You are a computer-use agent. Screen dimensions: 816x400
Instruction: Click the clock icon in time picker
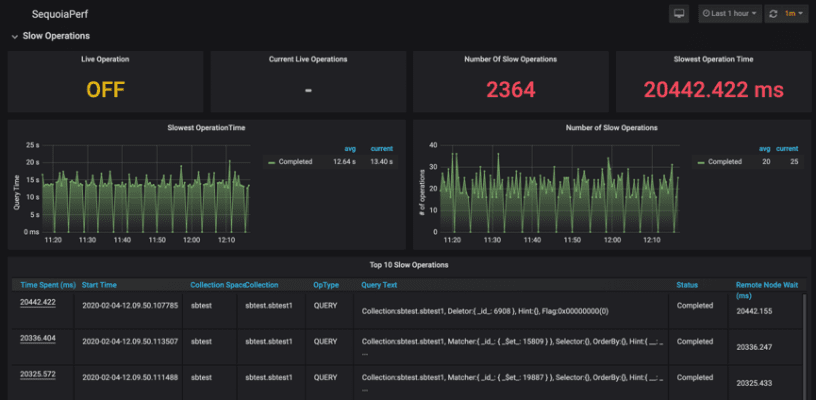(x=708, y=14)
